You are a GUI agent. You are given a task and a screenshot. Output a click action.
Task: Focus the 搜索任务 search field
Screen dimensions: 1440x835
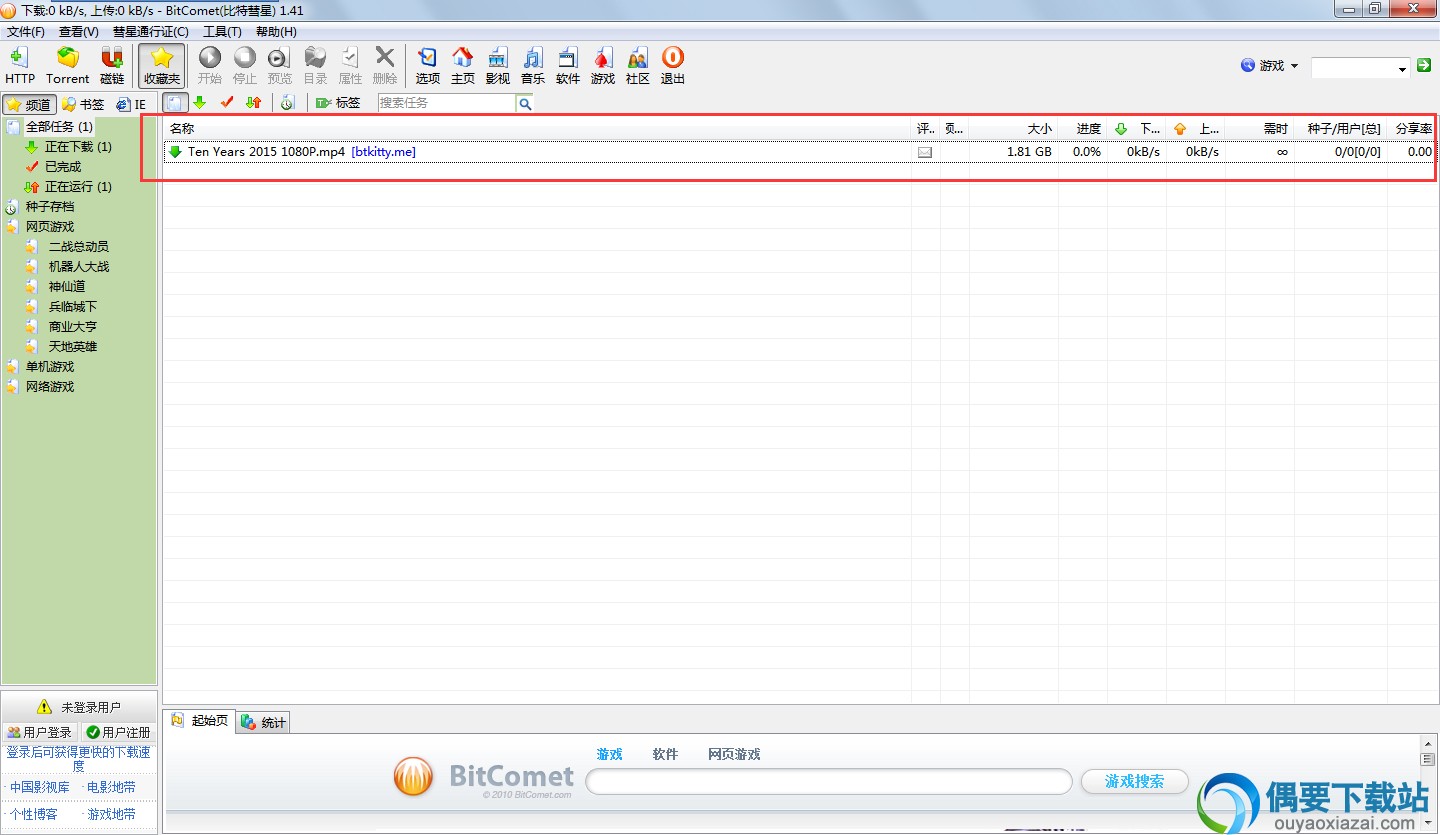(x=447, y=103)
